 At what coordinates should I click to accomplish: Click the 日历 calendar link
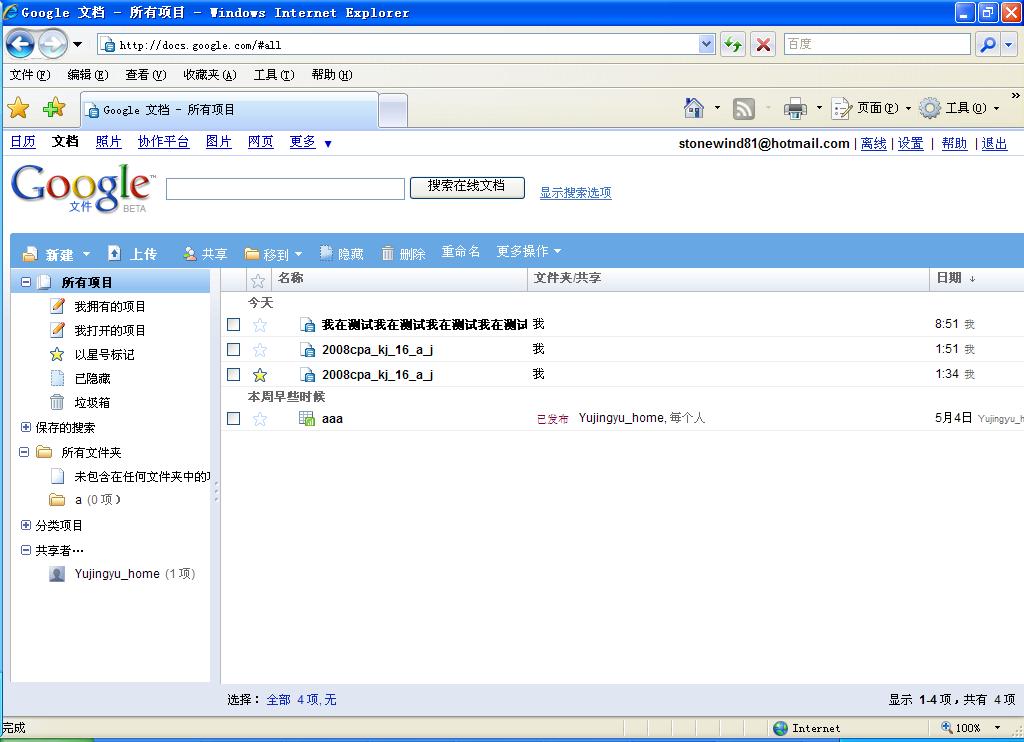tap(23, 142)
